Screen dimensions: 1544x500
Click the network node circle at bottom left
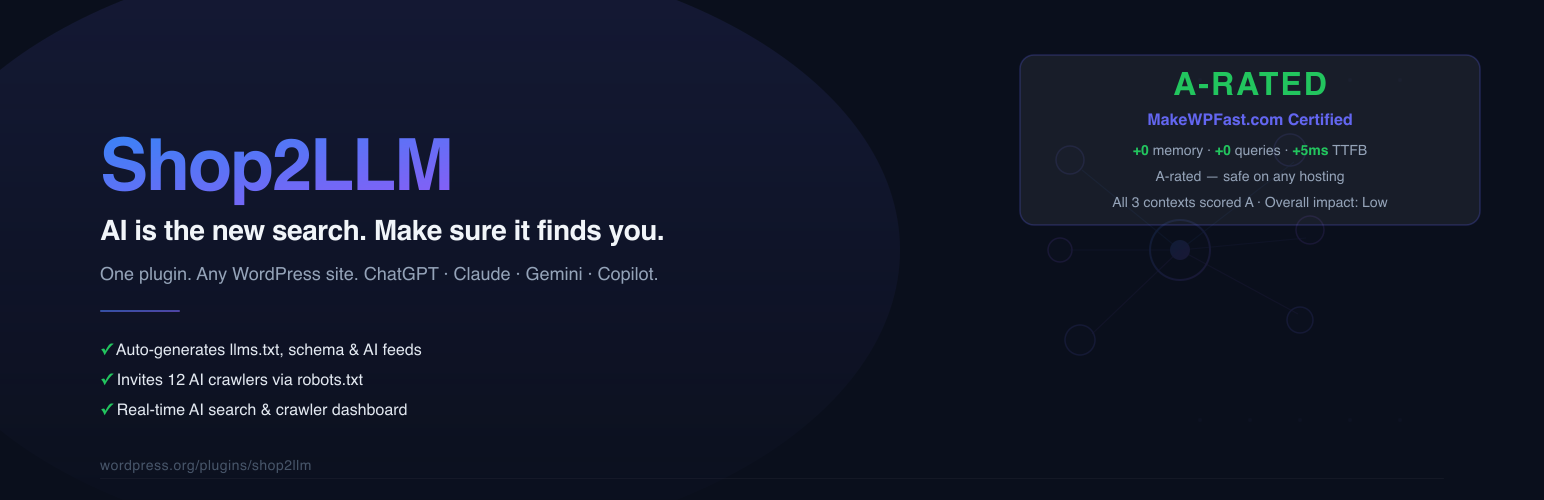pos(1080,340)
